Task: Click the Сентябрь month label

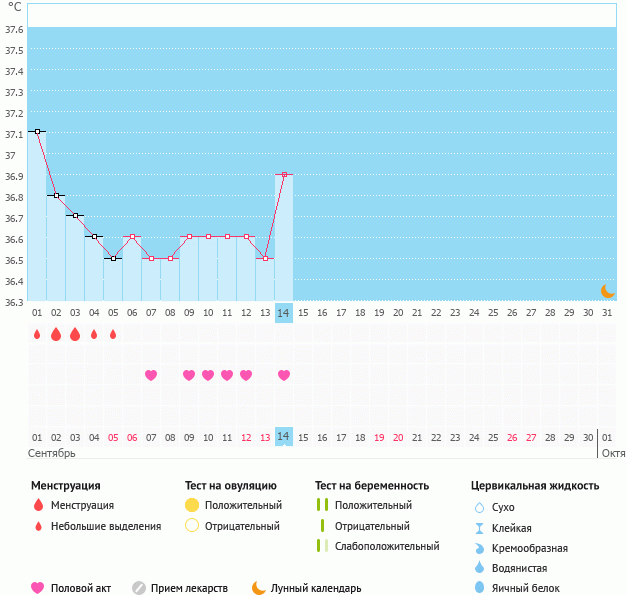Action: tap(53, 453)
